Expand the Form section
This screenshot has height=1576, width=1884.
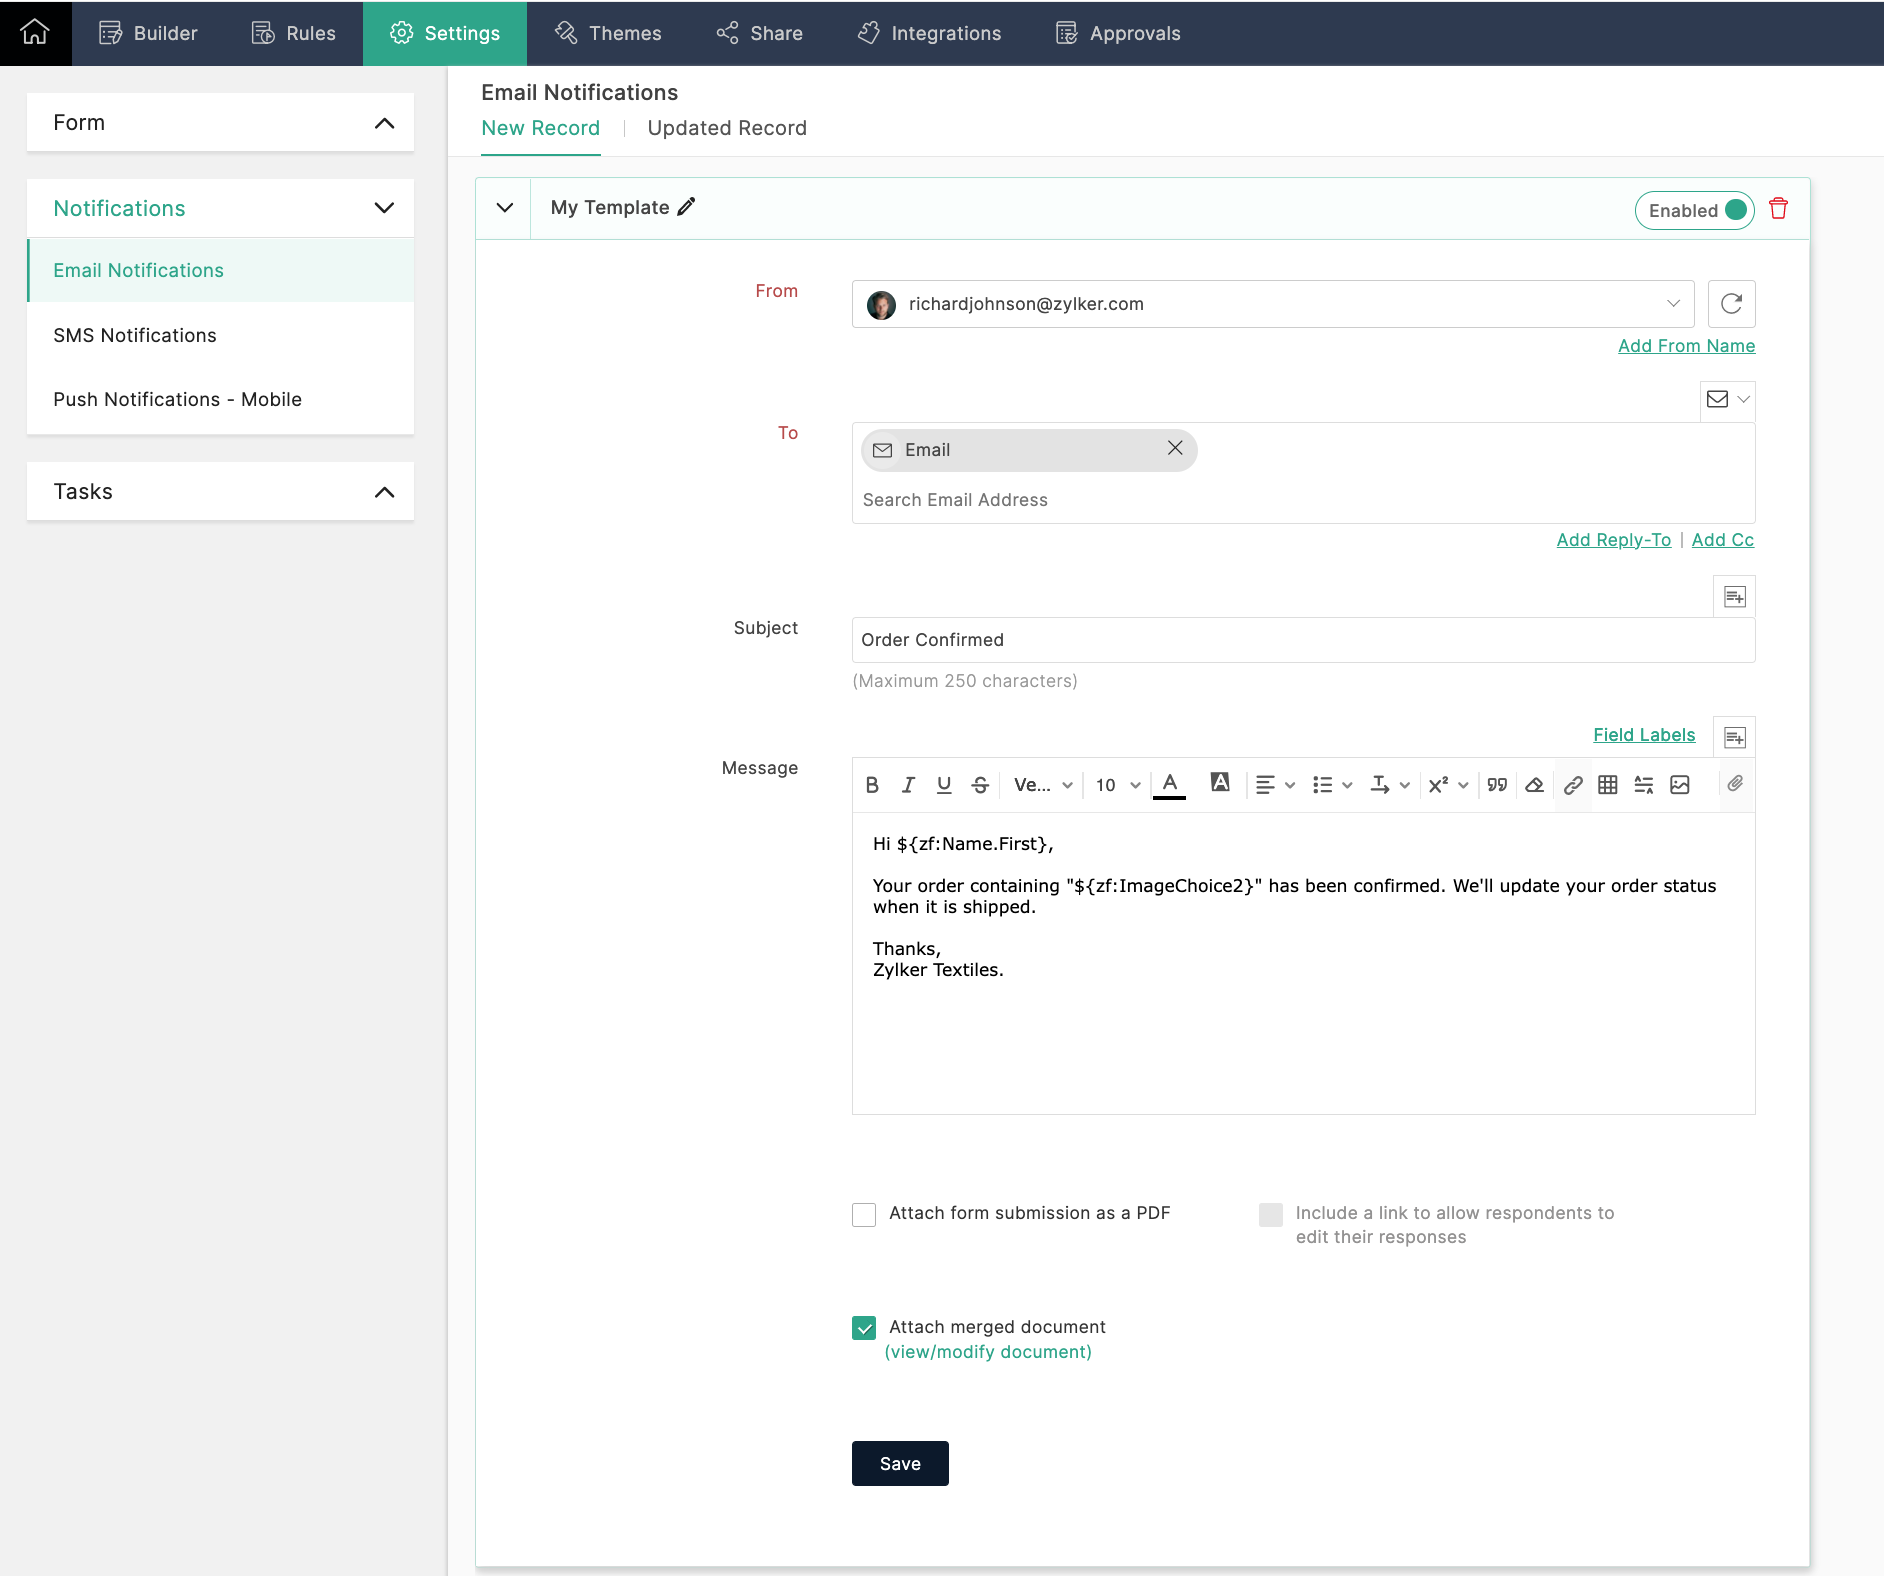(220, 123)
